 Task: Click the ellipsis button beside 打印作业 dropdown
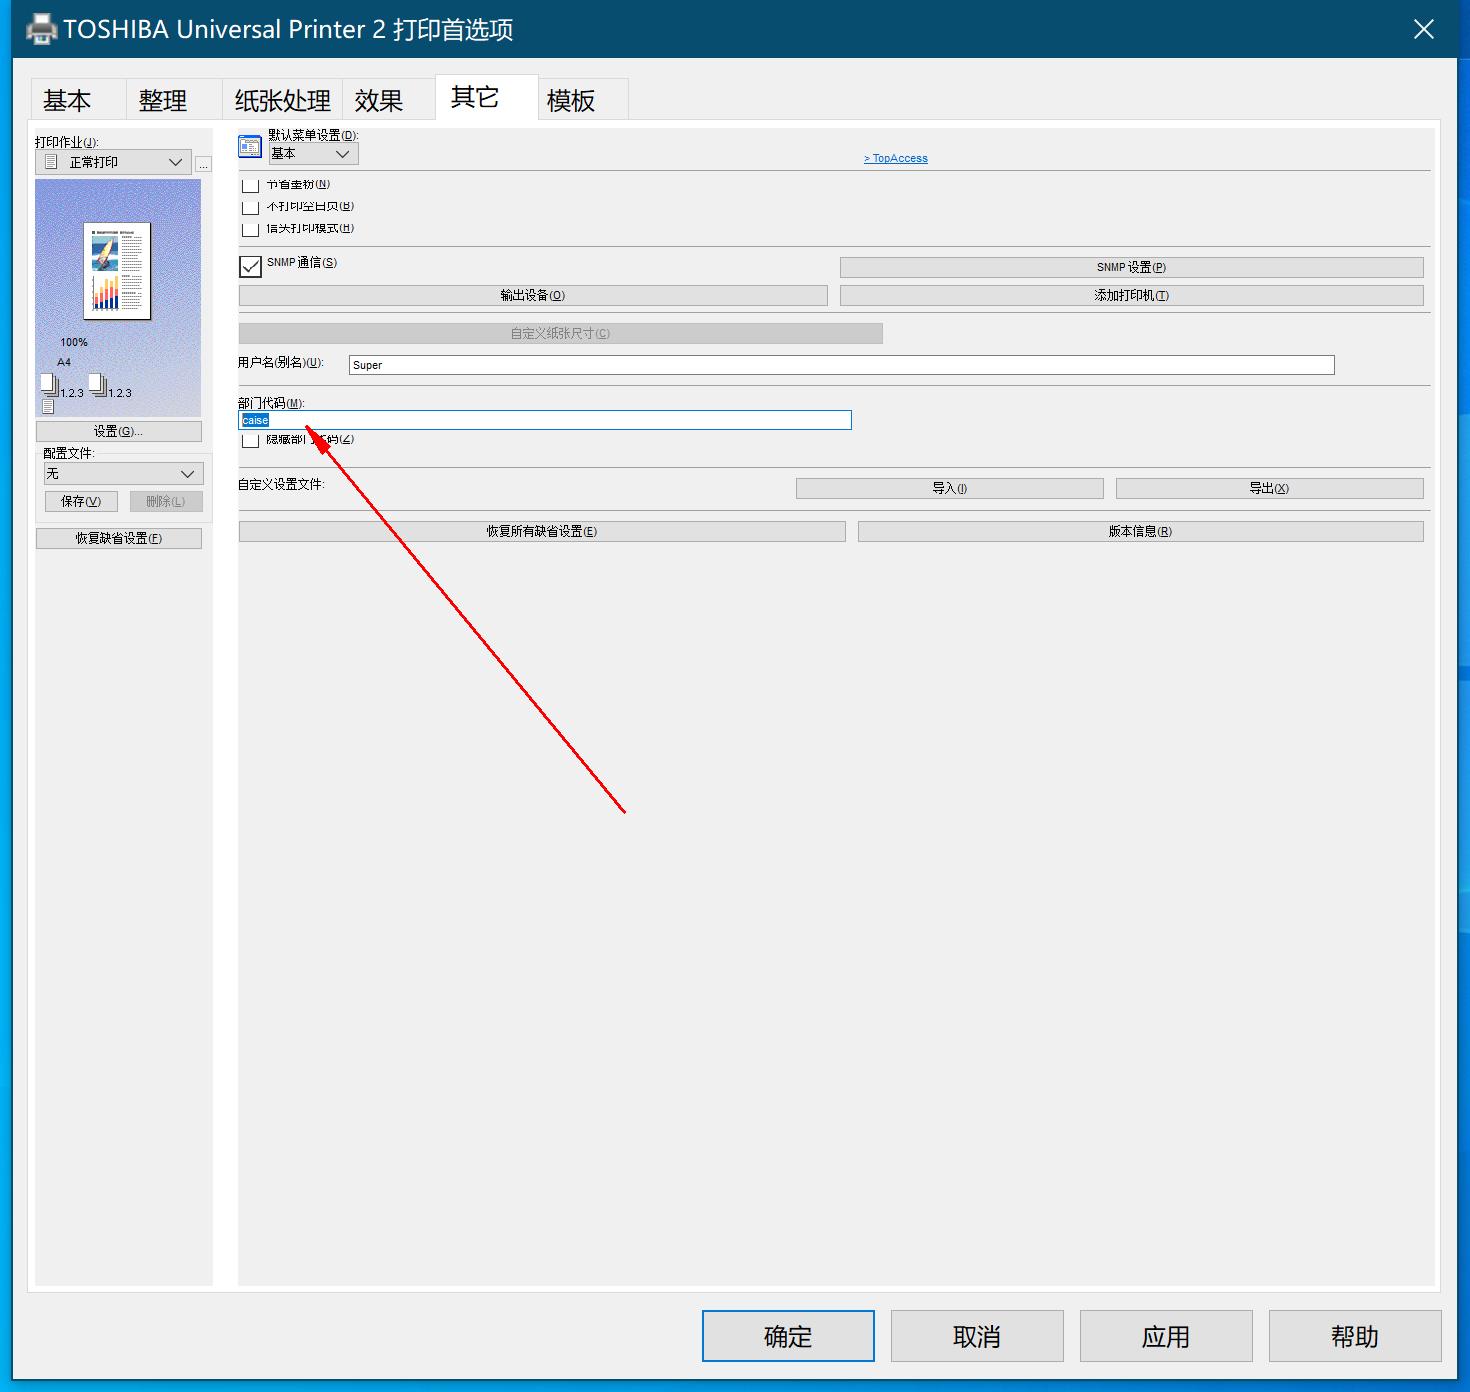point(203,163)
